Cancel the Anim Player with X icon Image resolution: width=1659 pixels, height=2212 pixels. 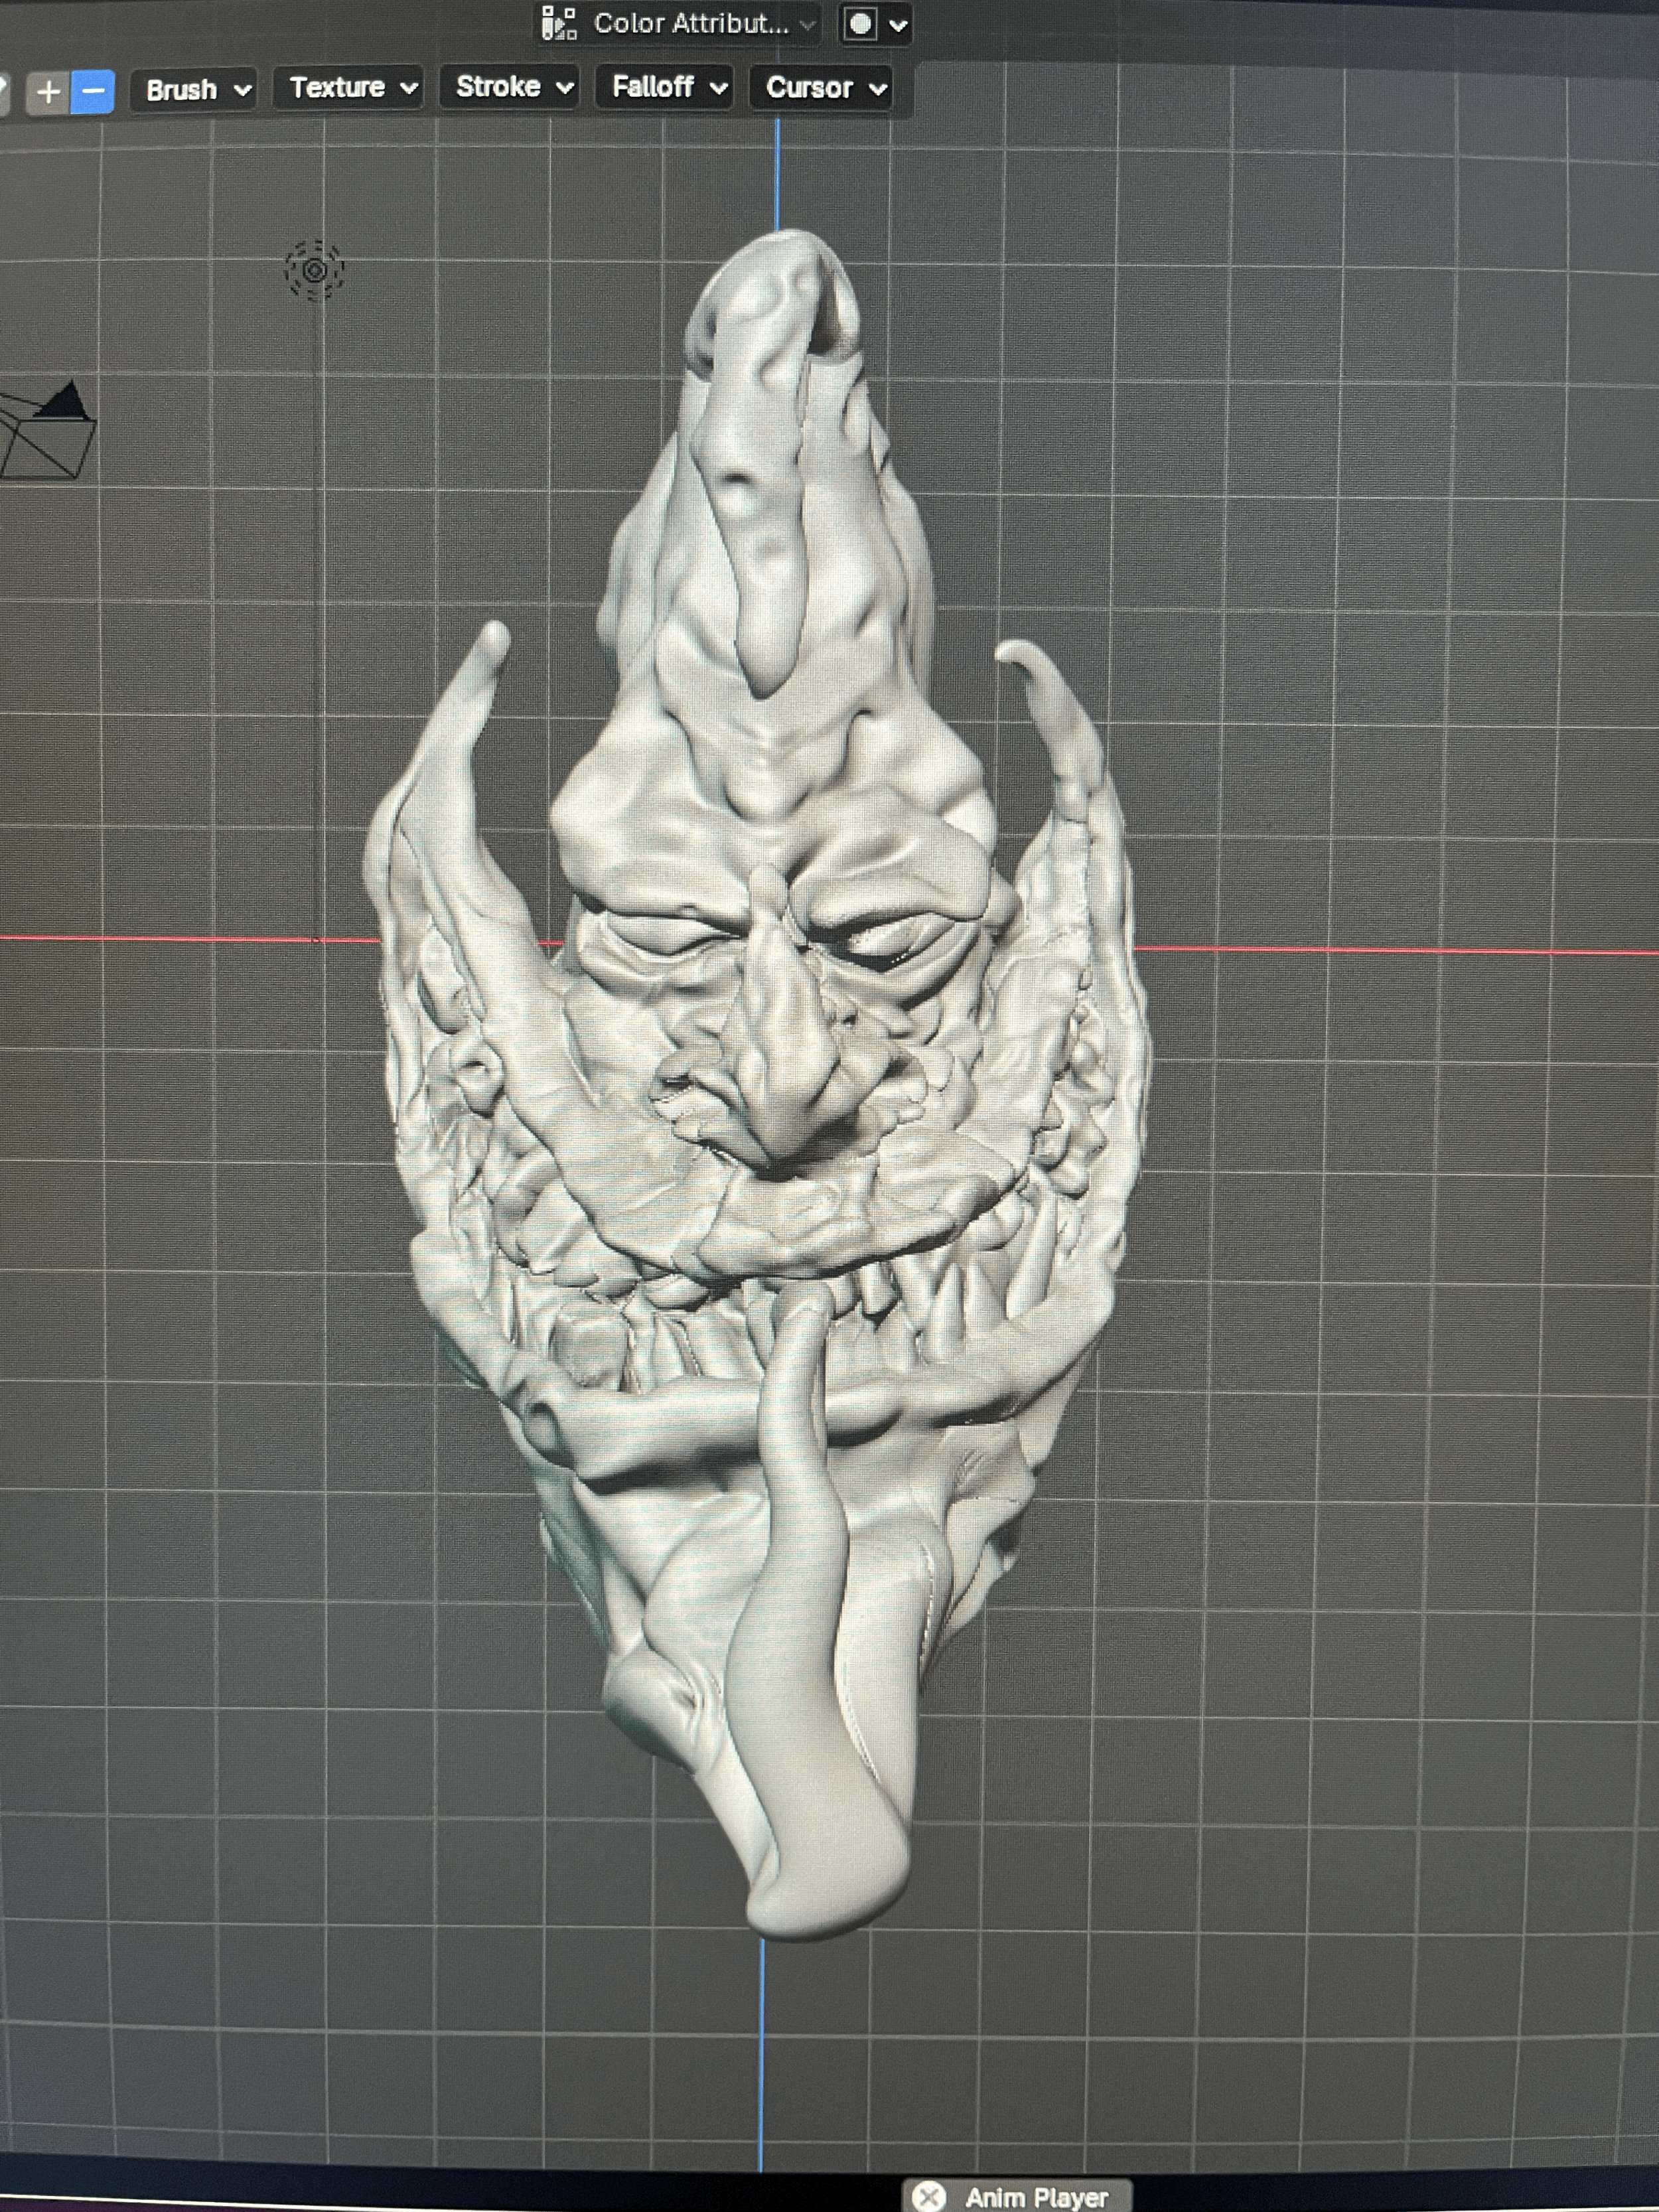tap(929, 2196)
